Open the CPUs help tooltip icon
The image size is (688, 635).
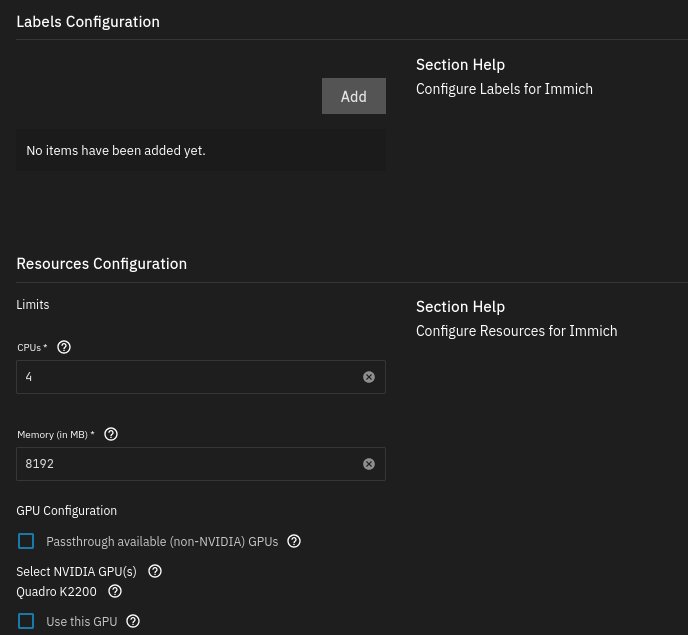64,347
